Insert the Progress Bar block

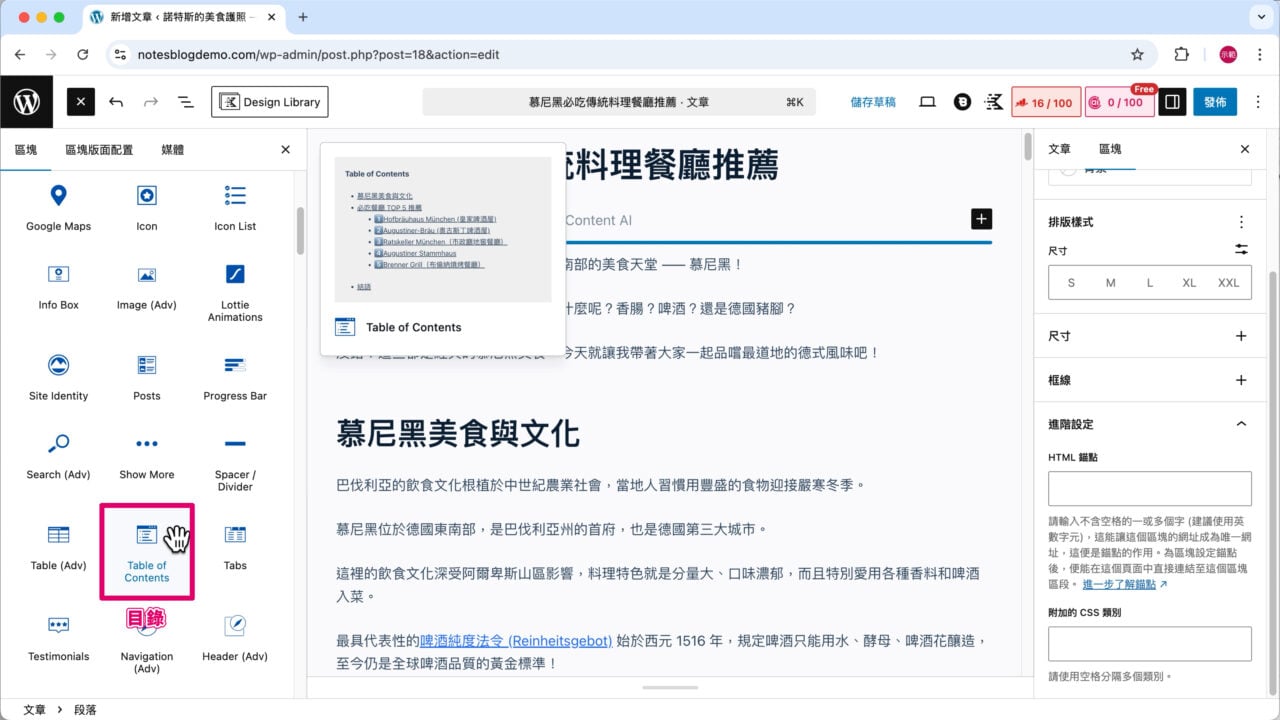coord(234,377)
